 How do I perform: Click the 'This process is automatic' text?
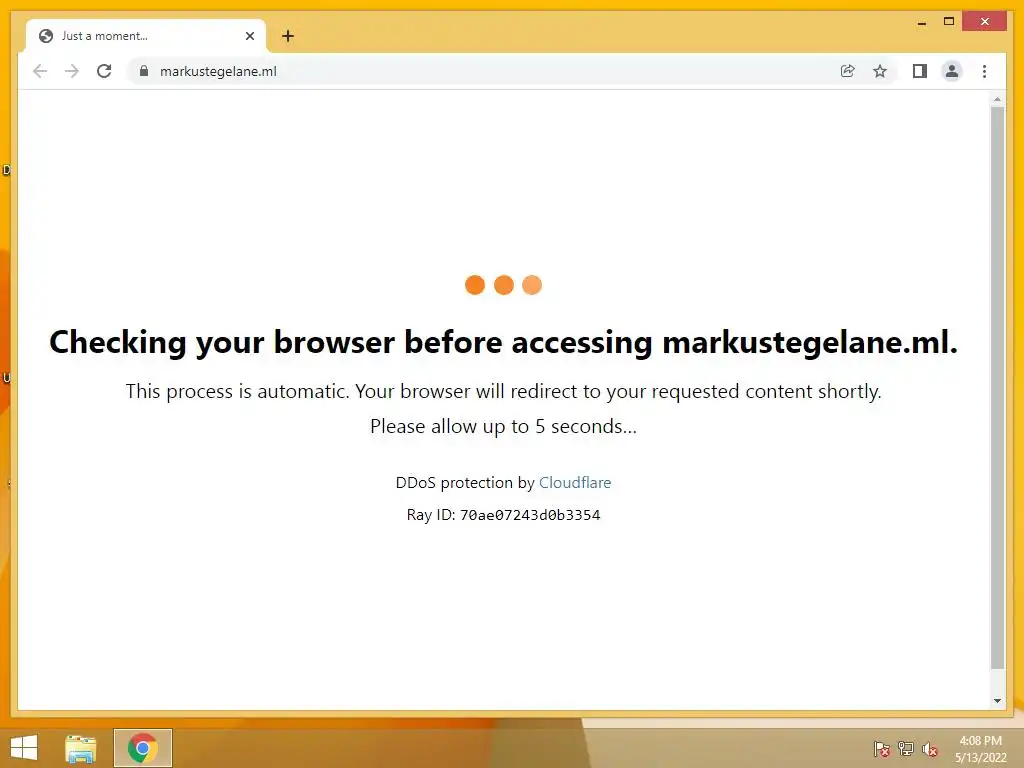(x=504, y=391)
